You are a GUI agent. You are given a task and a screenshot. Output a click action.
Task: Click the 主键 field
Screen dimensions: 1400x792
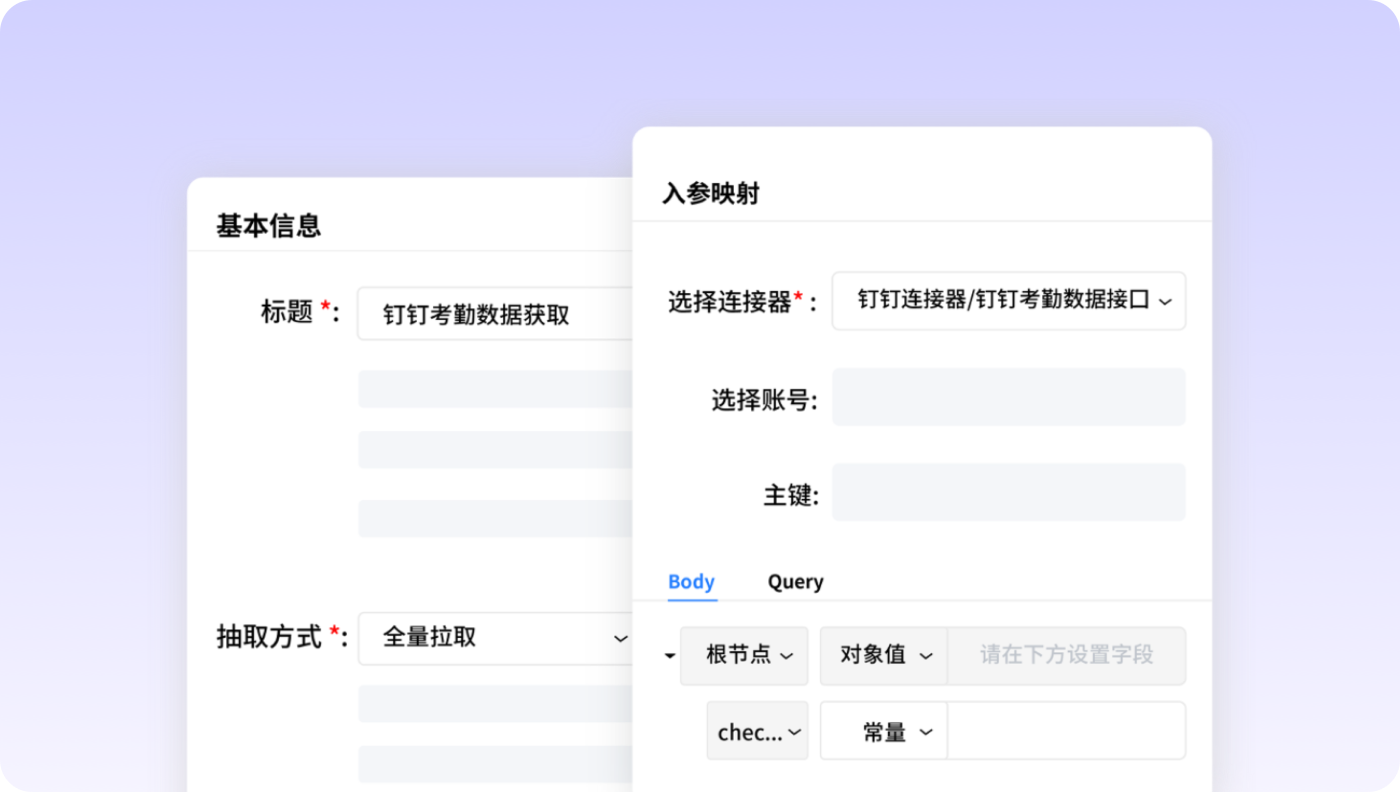click(x=1008, y=492)
